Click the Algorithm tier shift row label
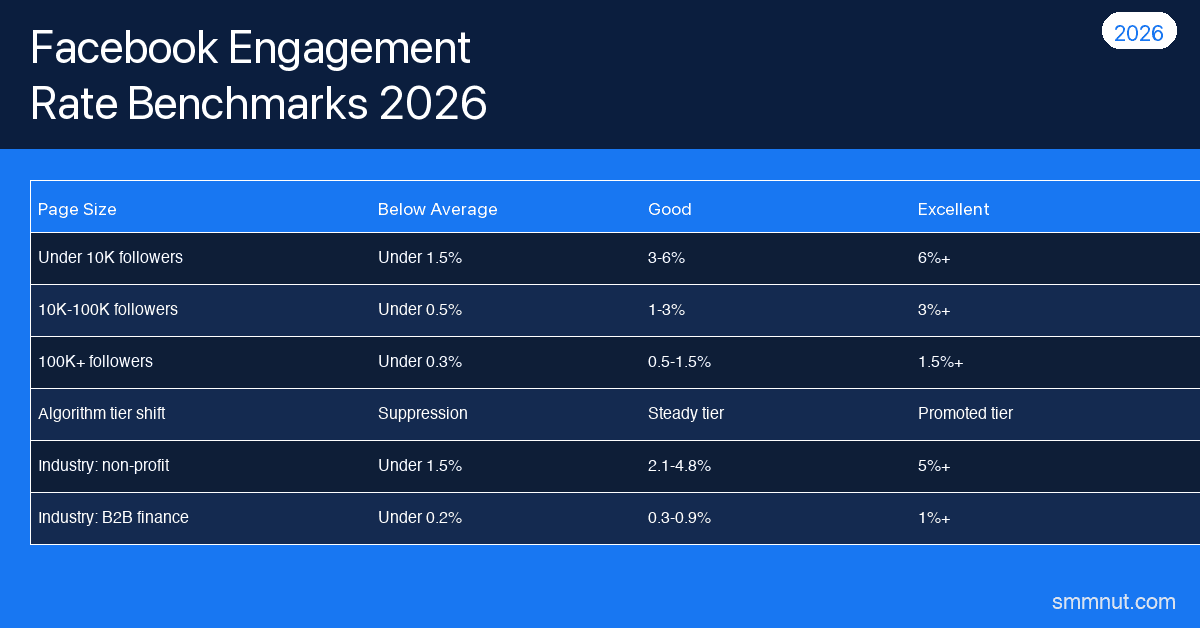1200x628 pixels. click(x=101, y=413)
